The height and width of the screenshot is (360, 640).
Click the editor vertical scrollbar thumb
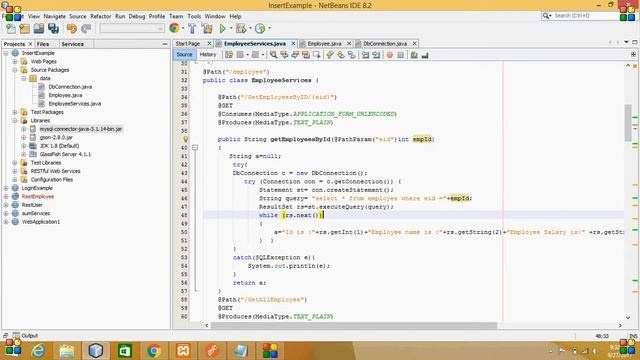pyautogui.click(x=628, y=123)
